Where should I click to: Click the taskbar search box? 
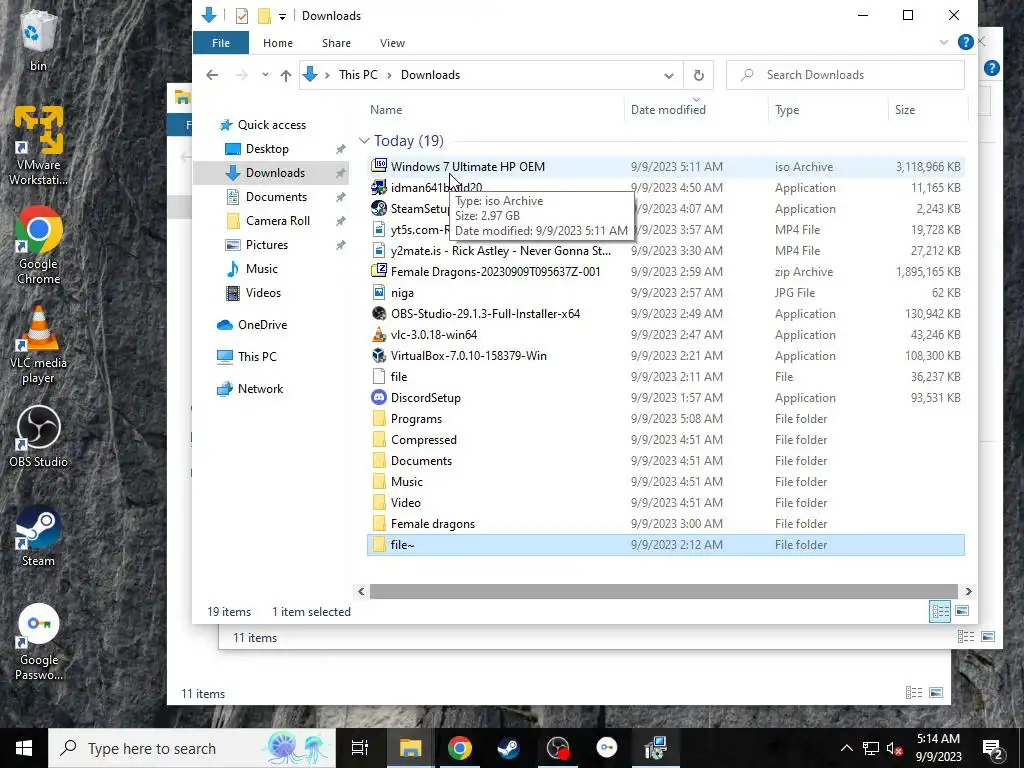(192, 748)
